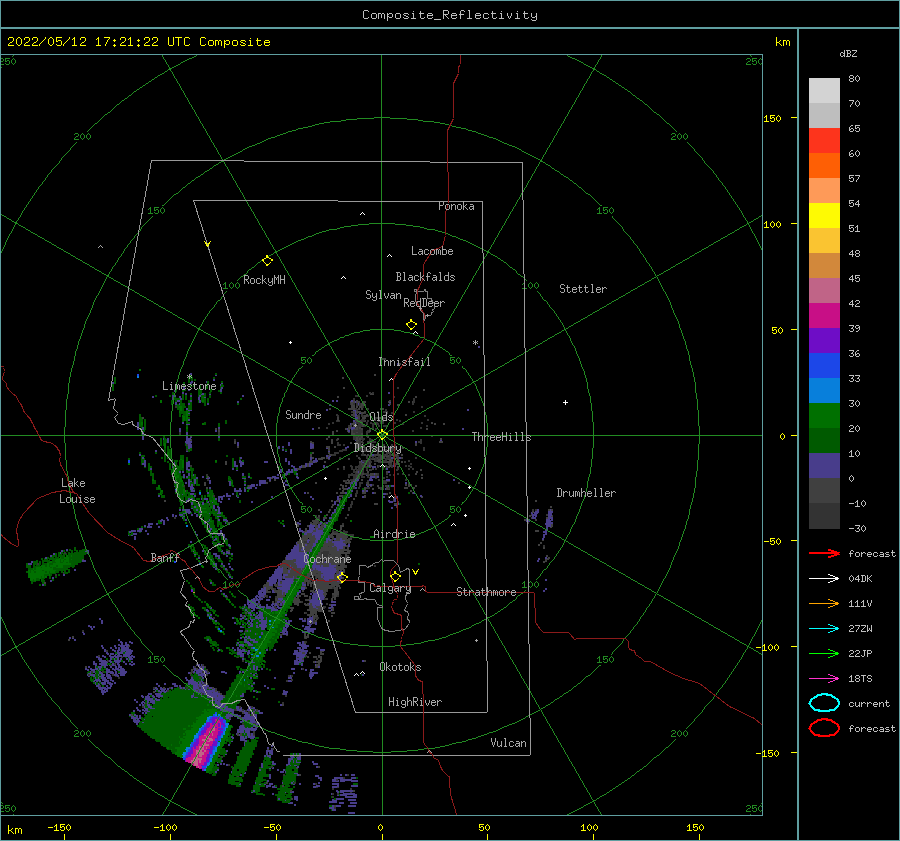Viewport: 900px width, 841px height.
Task: Click the Lake Louise label
Action: tap(78, 491)
